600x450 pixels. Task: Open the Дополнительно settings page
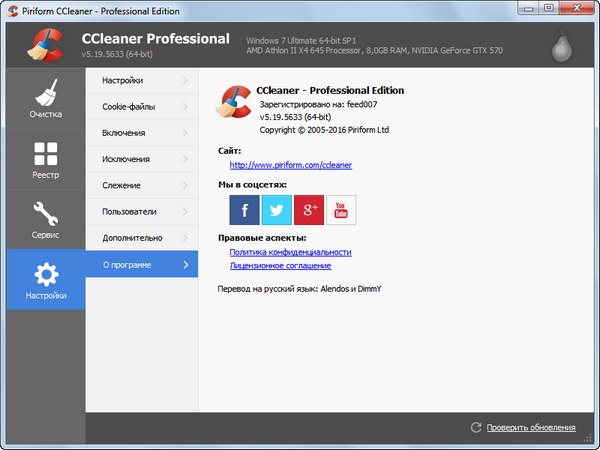pyautogui.click(x=132, y=238)
